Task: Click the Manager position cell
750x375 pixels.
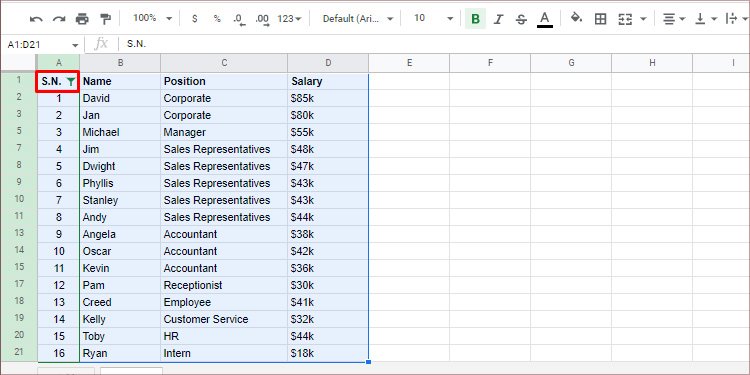Action: tap(224, 132)
